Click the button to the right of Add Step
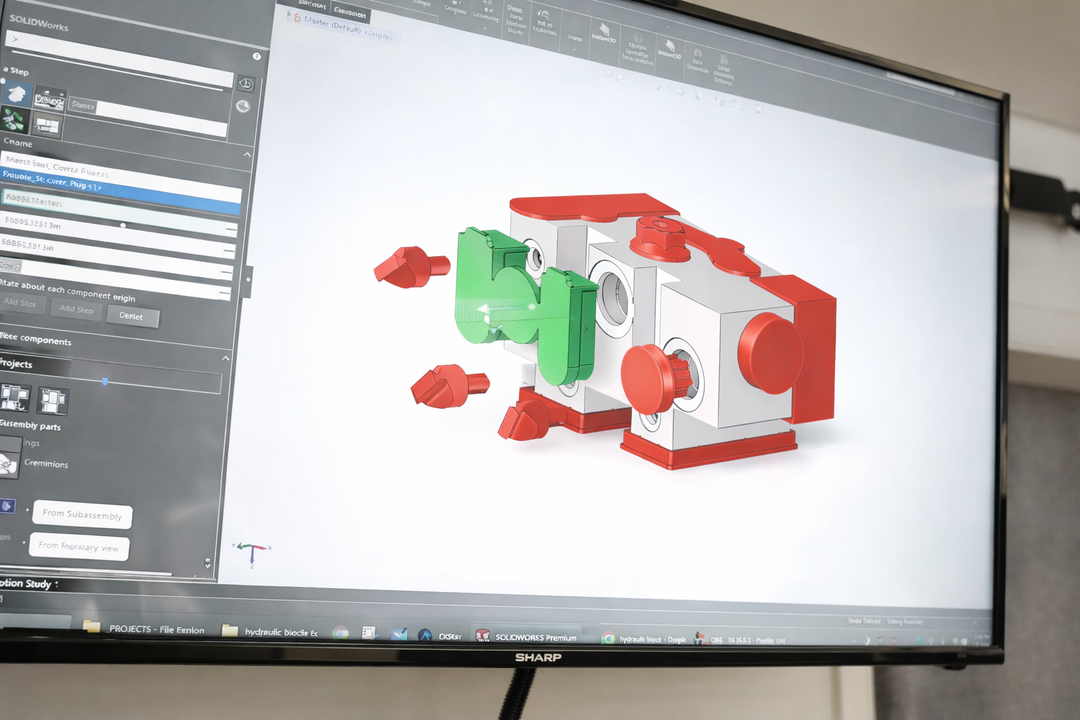The image size is (1080, 720). click(x=132, y=316)
